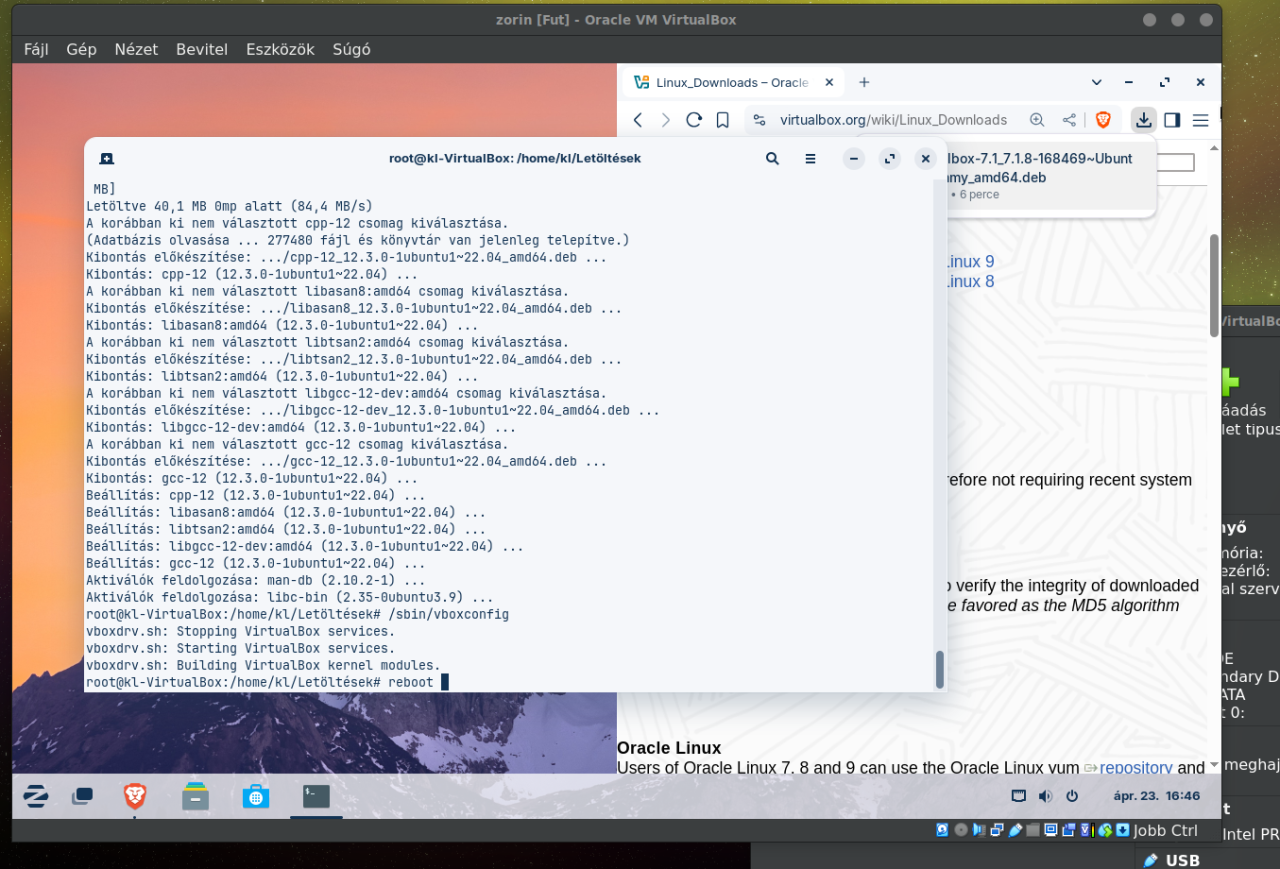Open the Software store taskbar icon
The image size is (1280, 869).
(256, 796)
